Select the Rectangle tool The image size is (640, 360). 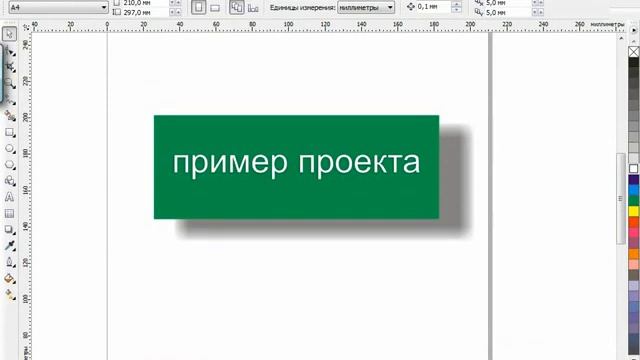click(9, 133)
